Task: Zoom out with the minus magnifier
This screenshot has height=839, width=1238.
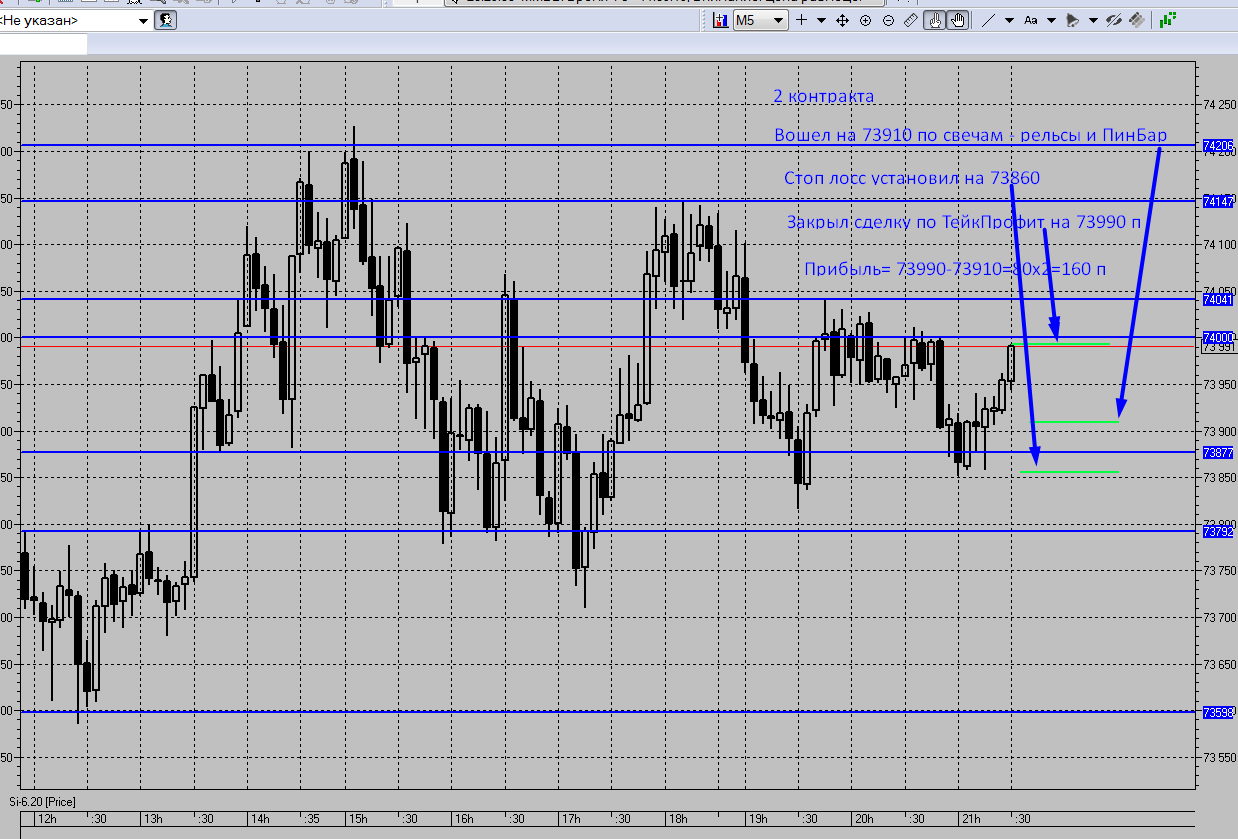Action: pyautogui.click(x=888, y=20)
